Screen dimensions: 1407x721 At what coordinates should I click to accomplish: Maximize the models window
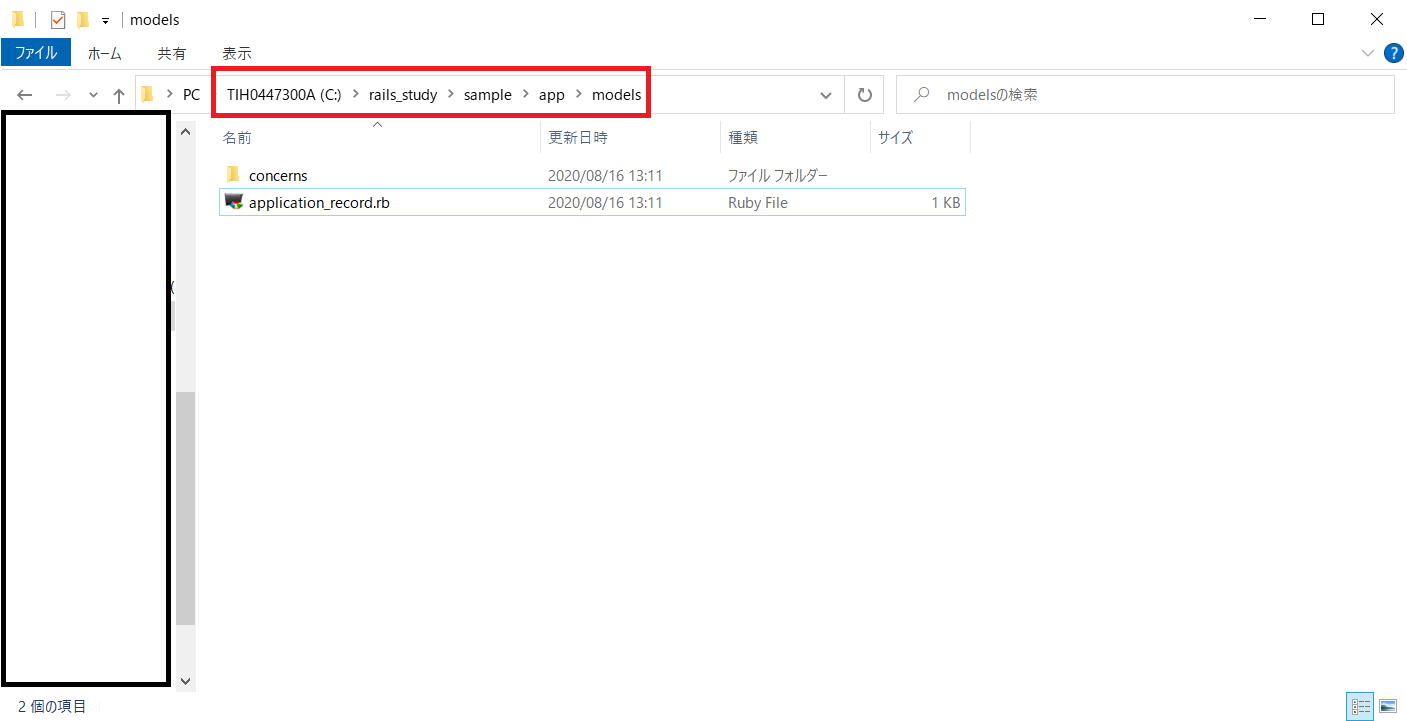(x=1318, y=19)
